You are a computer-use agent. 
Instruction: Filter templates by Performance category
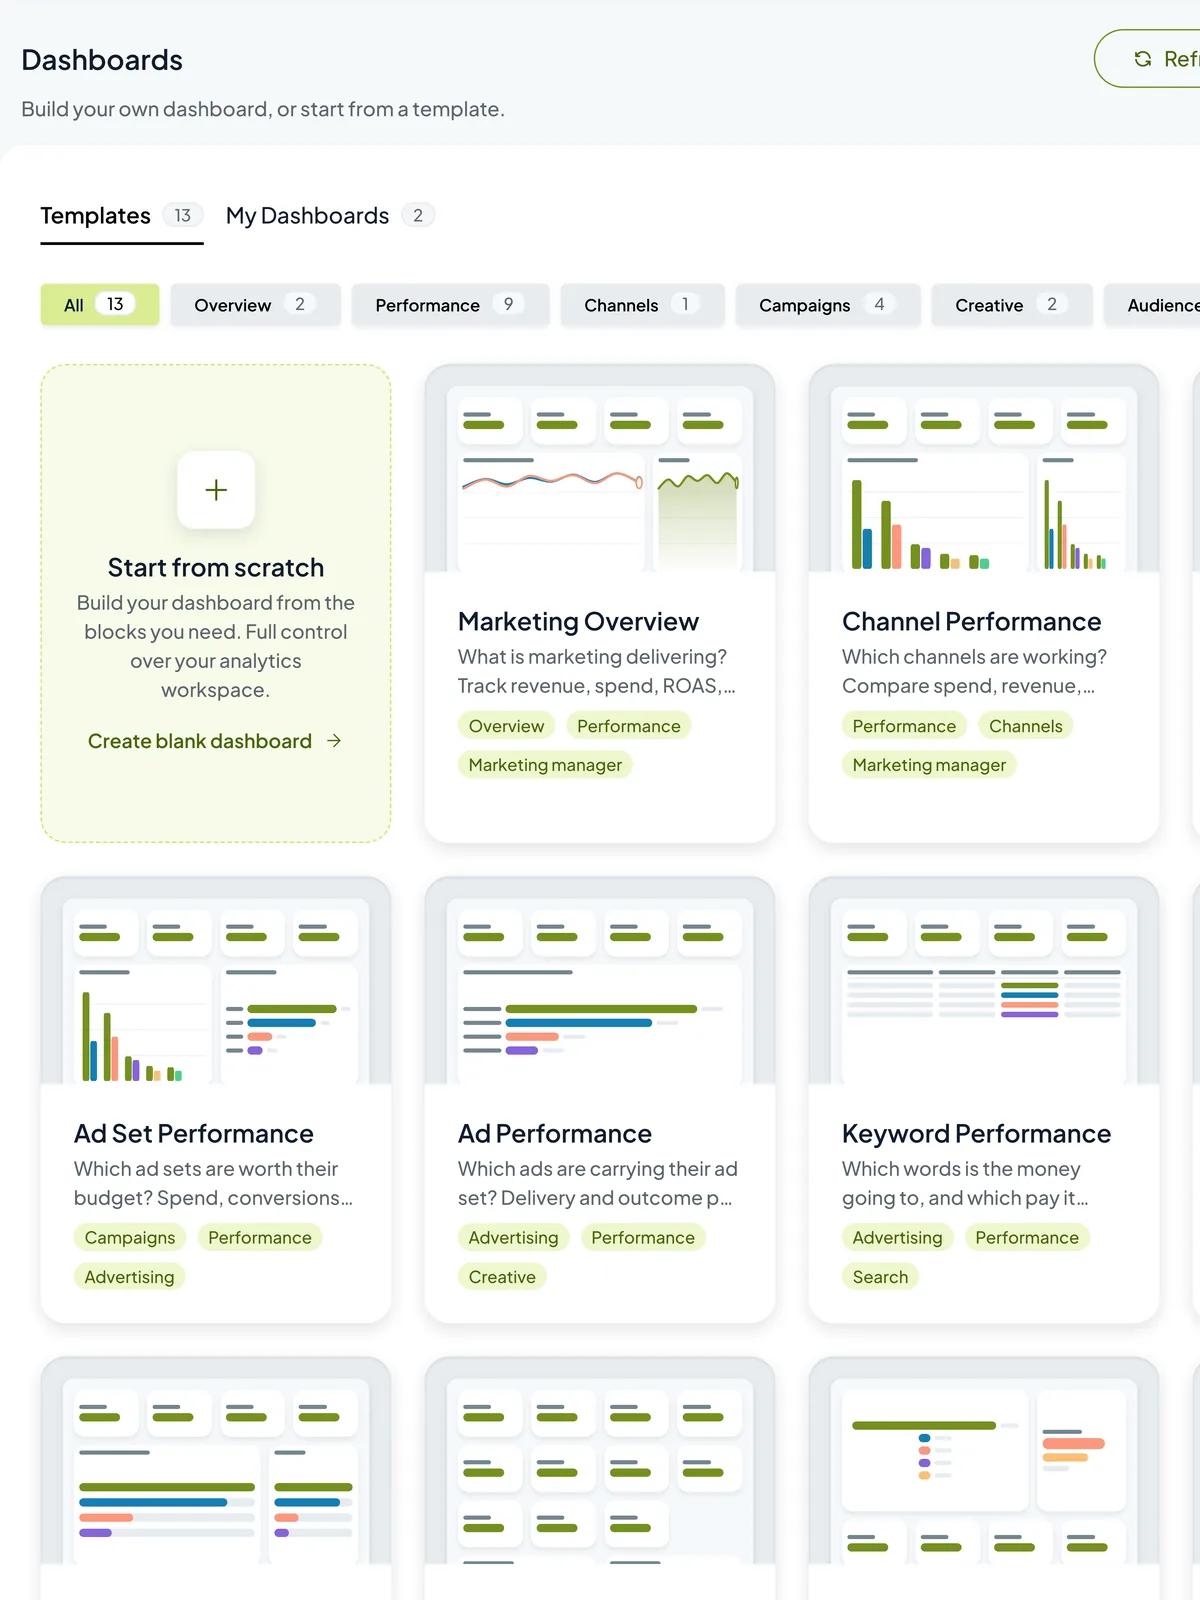click(451, 305)
